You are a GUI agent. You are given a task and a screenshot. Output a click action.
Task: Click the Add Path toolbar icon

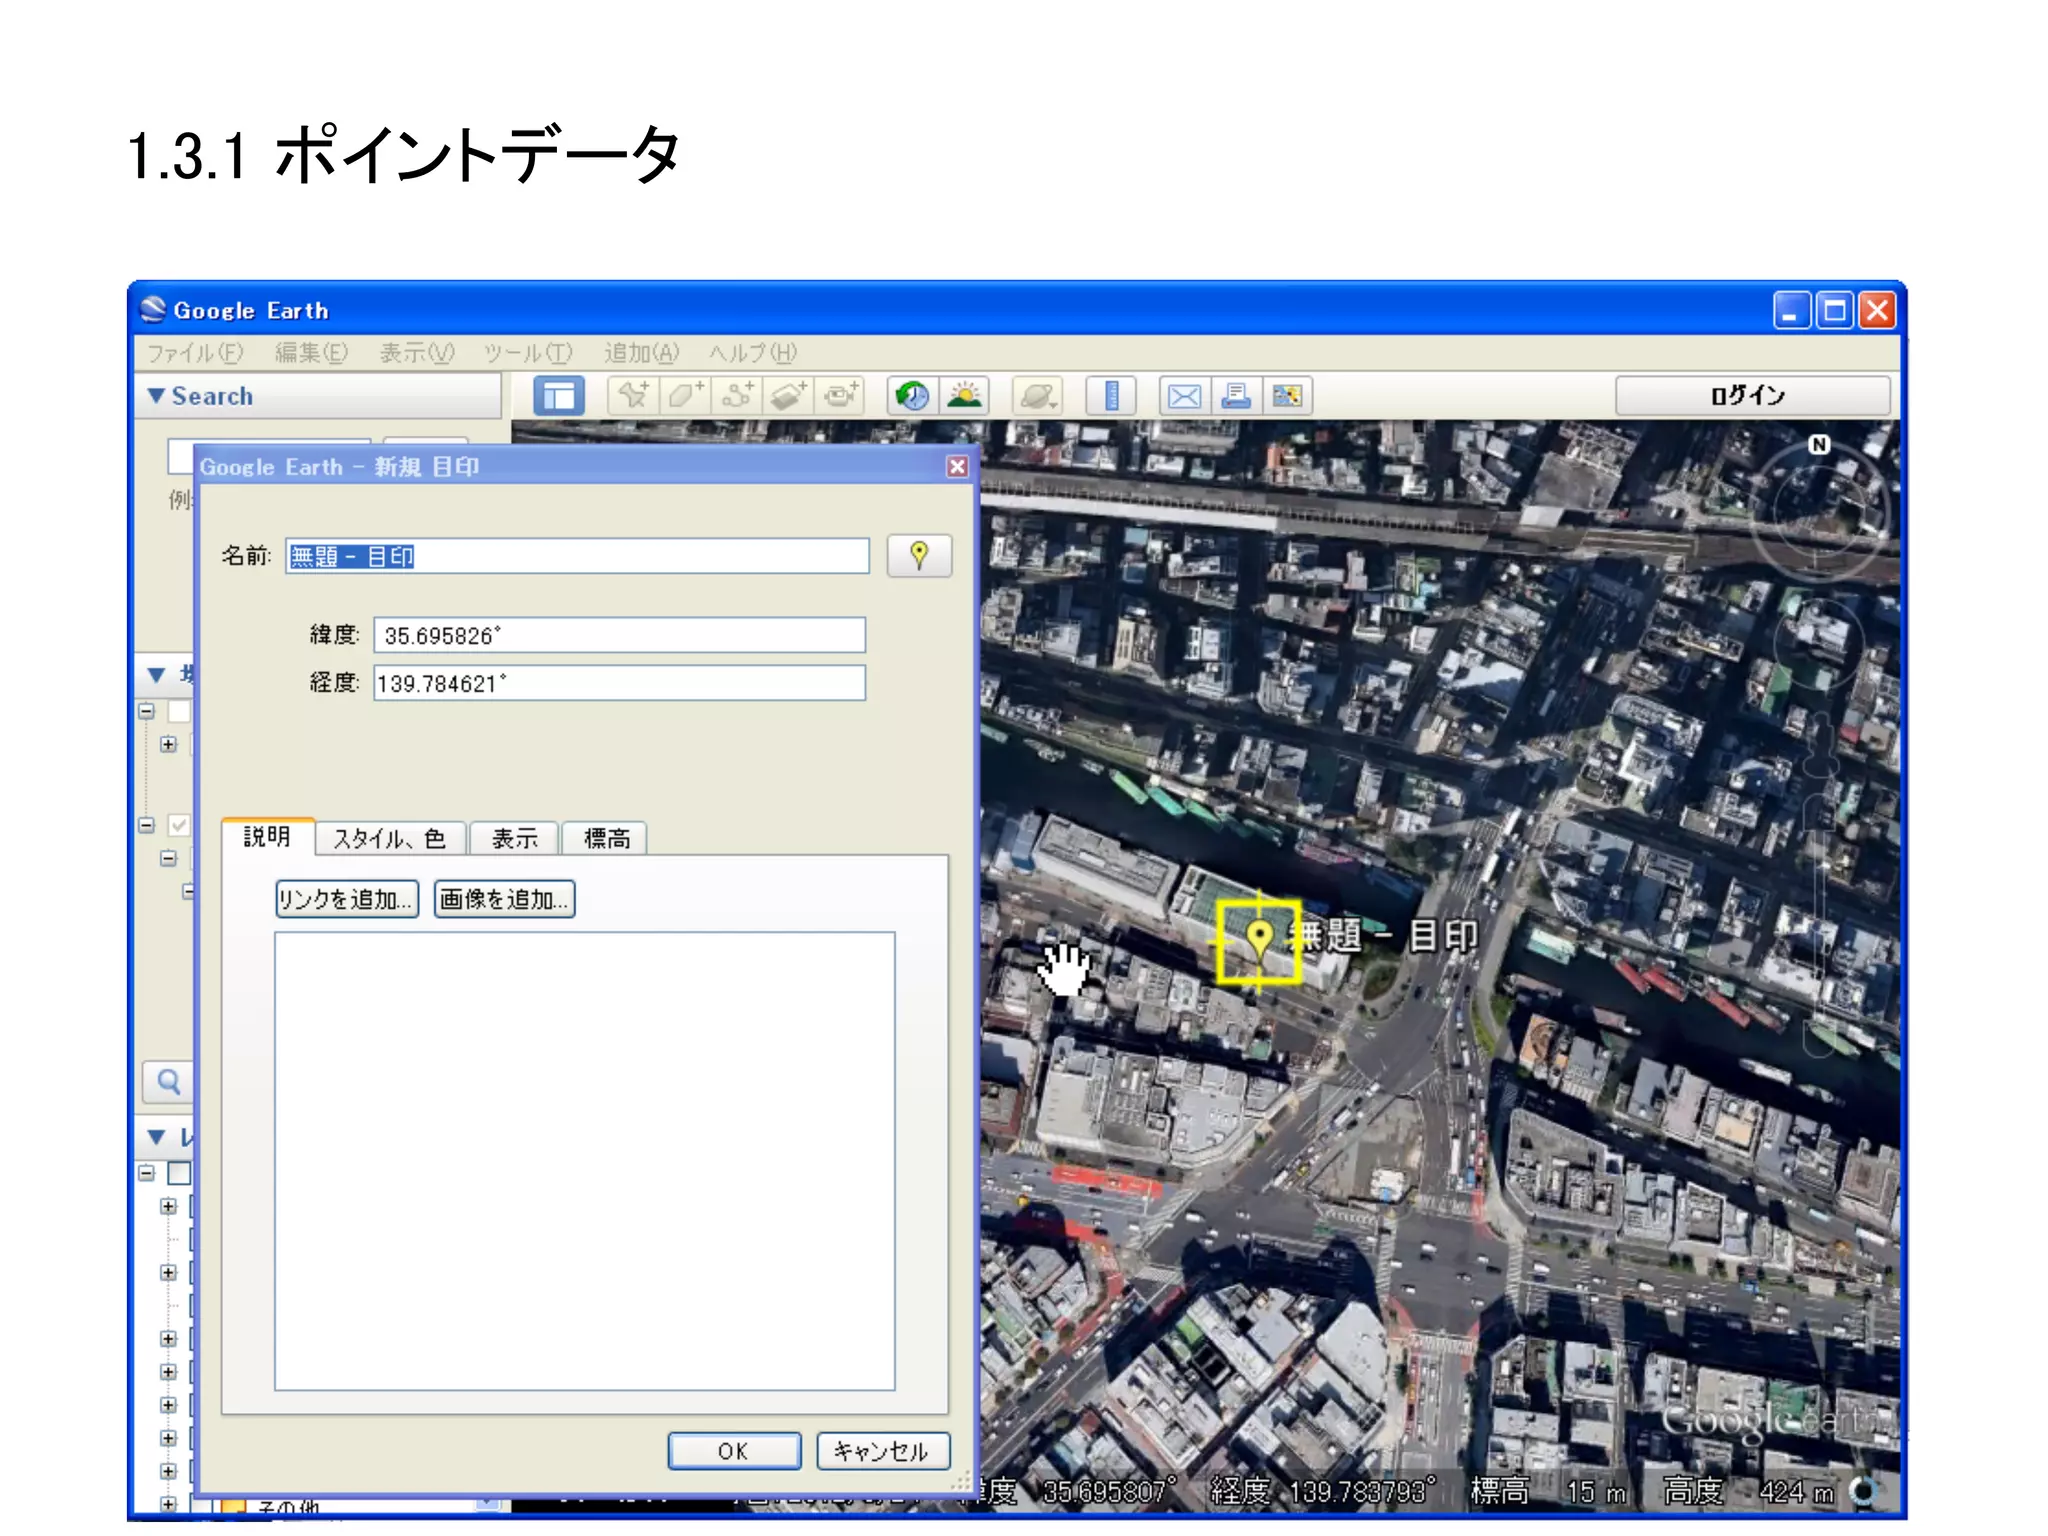(737, 396)
